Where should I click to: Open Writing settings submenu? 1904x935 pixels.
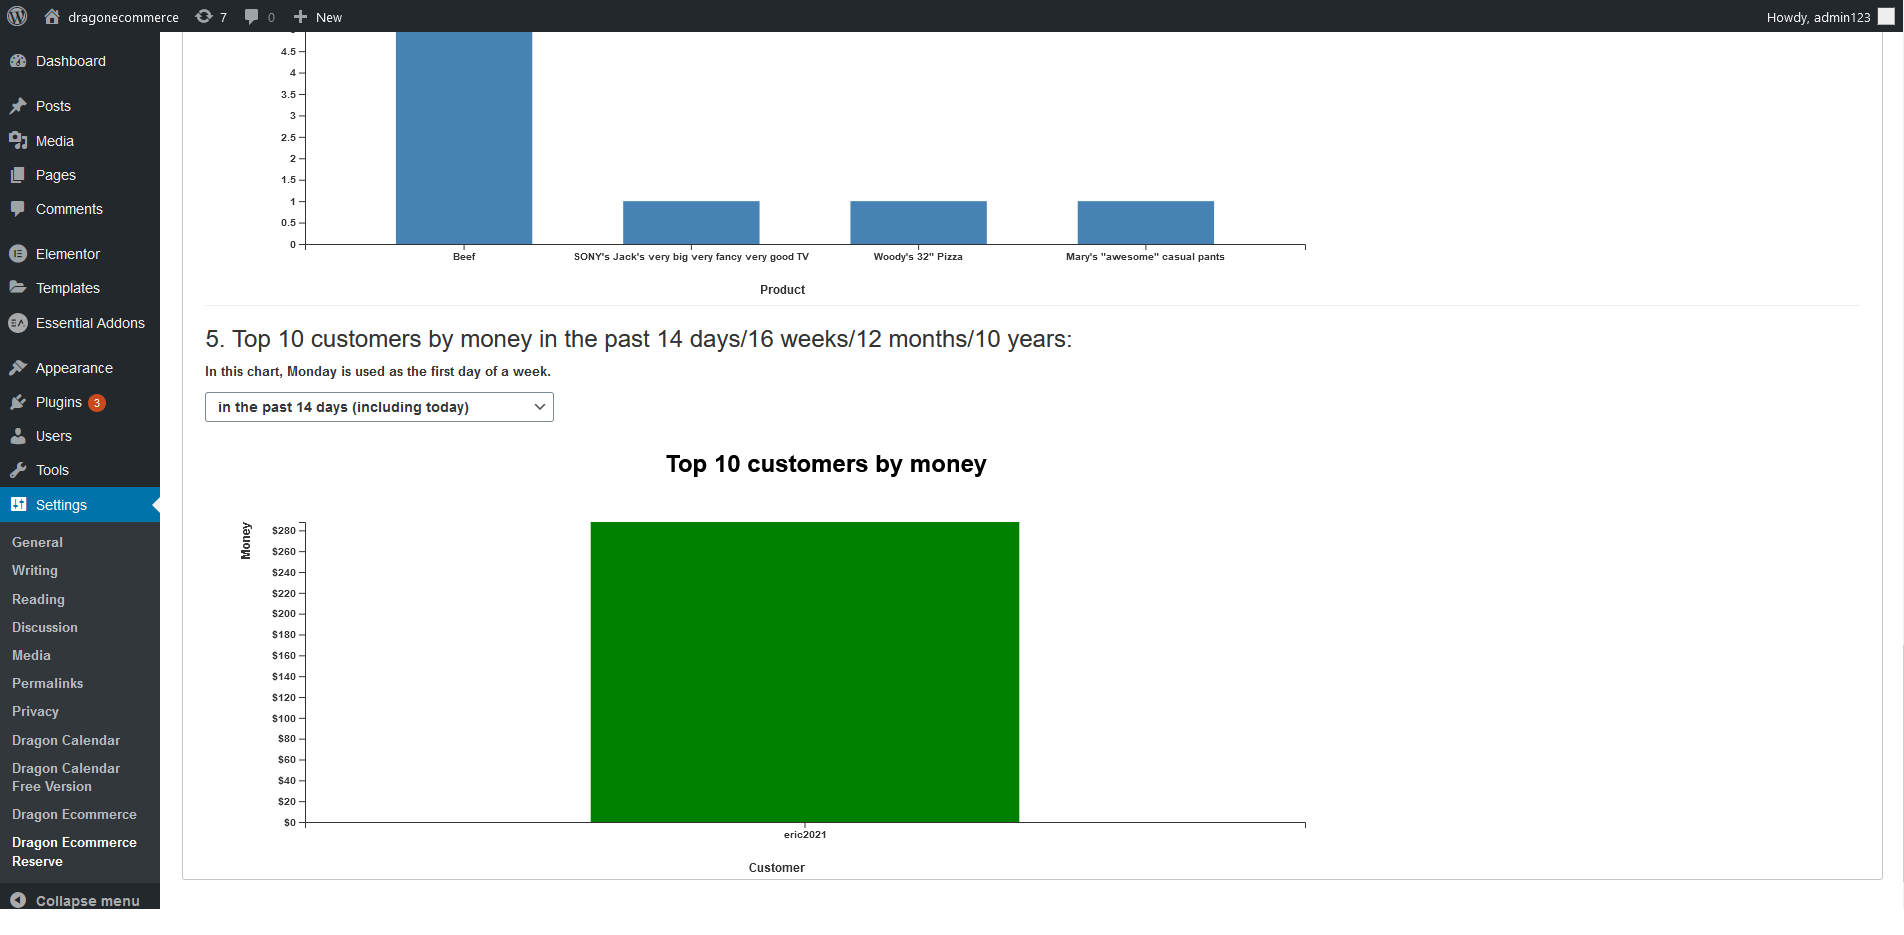pyautogui.click(x=35, y=570)
